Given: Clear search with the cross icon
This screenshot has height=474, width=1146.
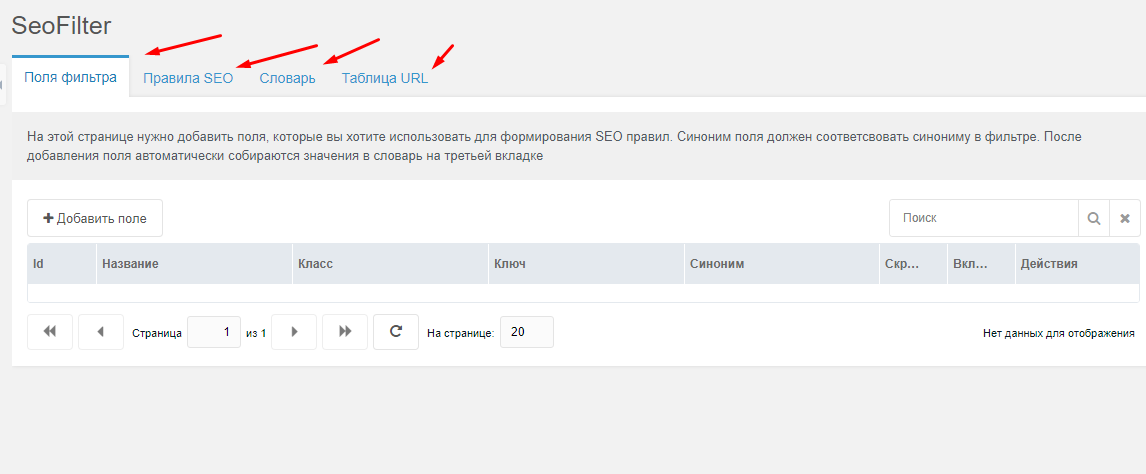Looking at the screenshot, I should pos(1125,218).
